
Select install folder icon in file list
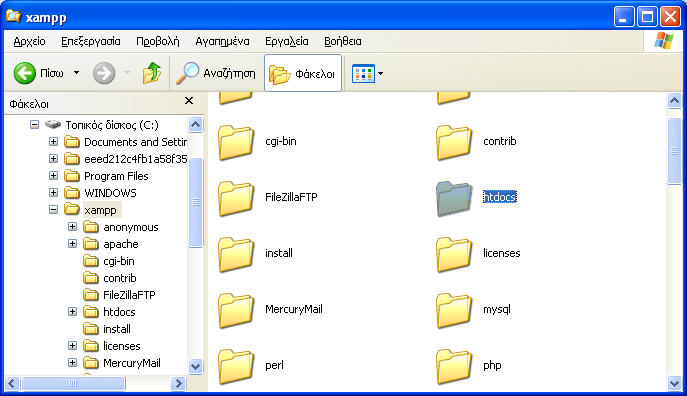point(236,254)
